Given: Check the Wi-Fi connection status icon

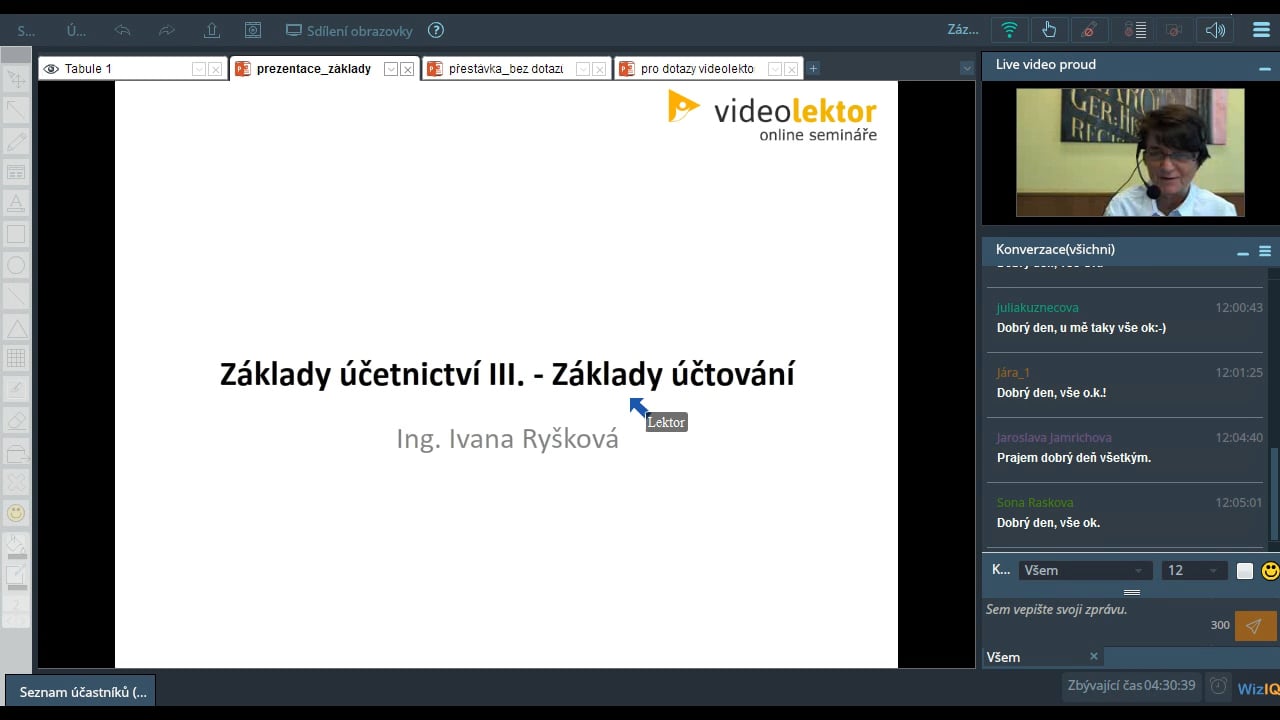Looking at the screenshot, I should [x=1010, y=30].
